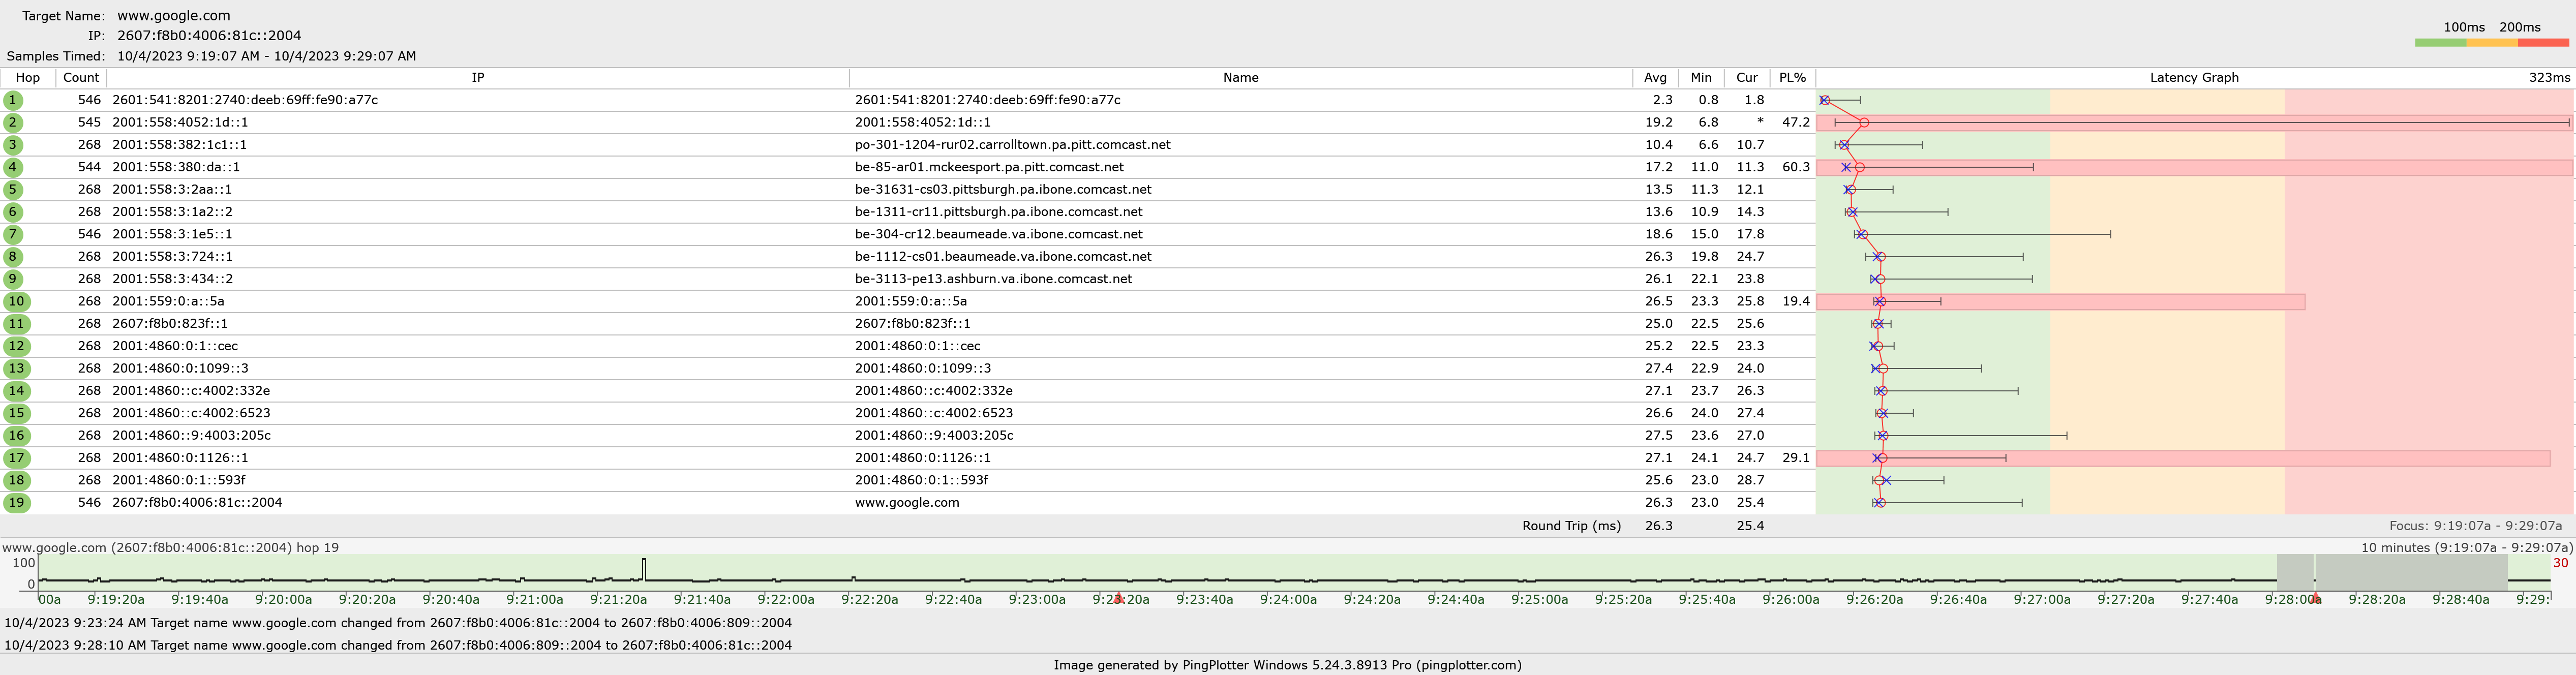Click the Latency Graph header
The image size is (2576, 675).
click(2194, 78)
